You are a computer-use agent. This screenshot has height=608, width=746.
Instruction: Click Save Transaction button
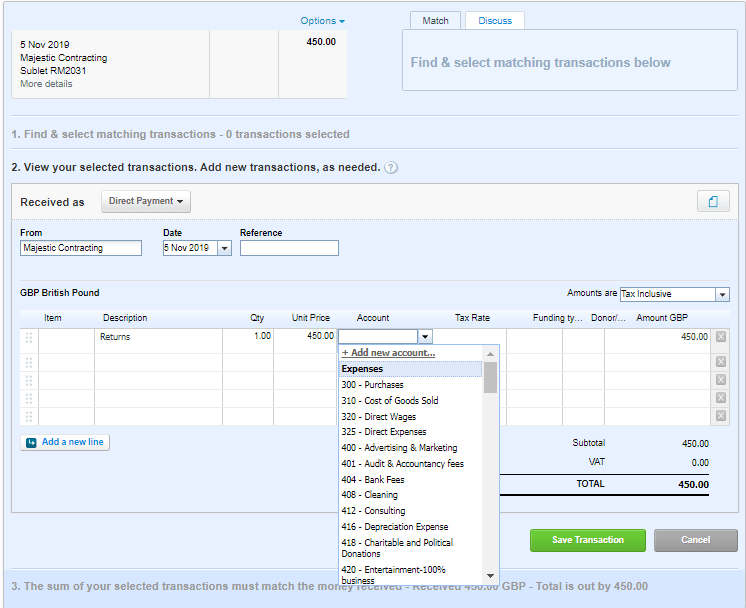click(x=588, y=540)
